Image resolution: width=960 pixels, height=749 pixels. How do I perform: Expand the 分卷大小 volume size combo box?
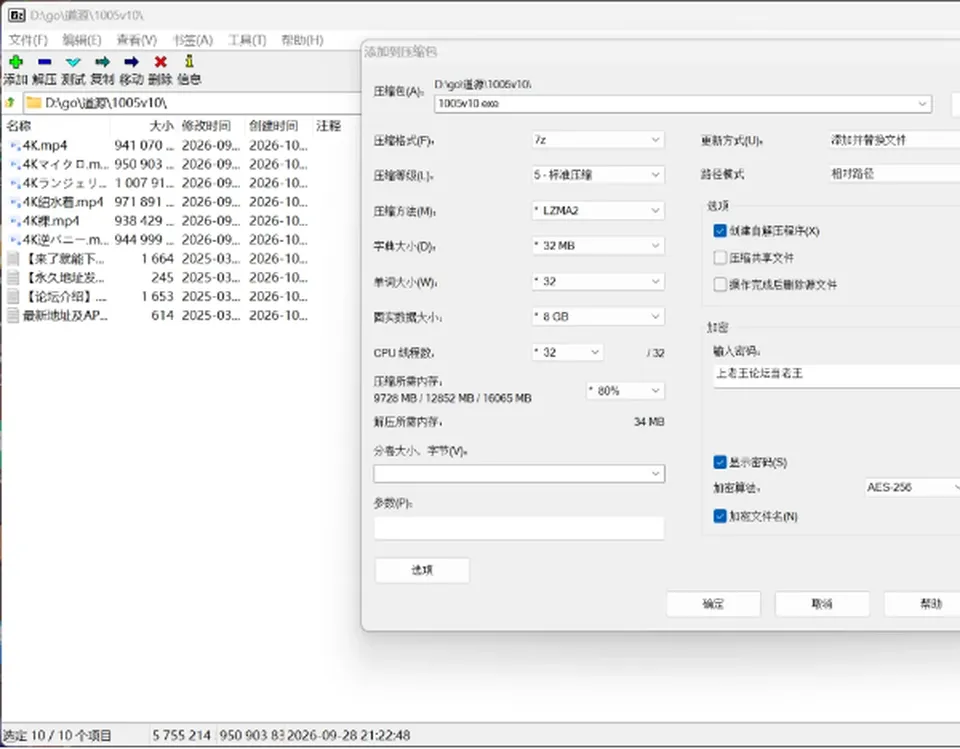(x=519, y=473)
